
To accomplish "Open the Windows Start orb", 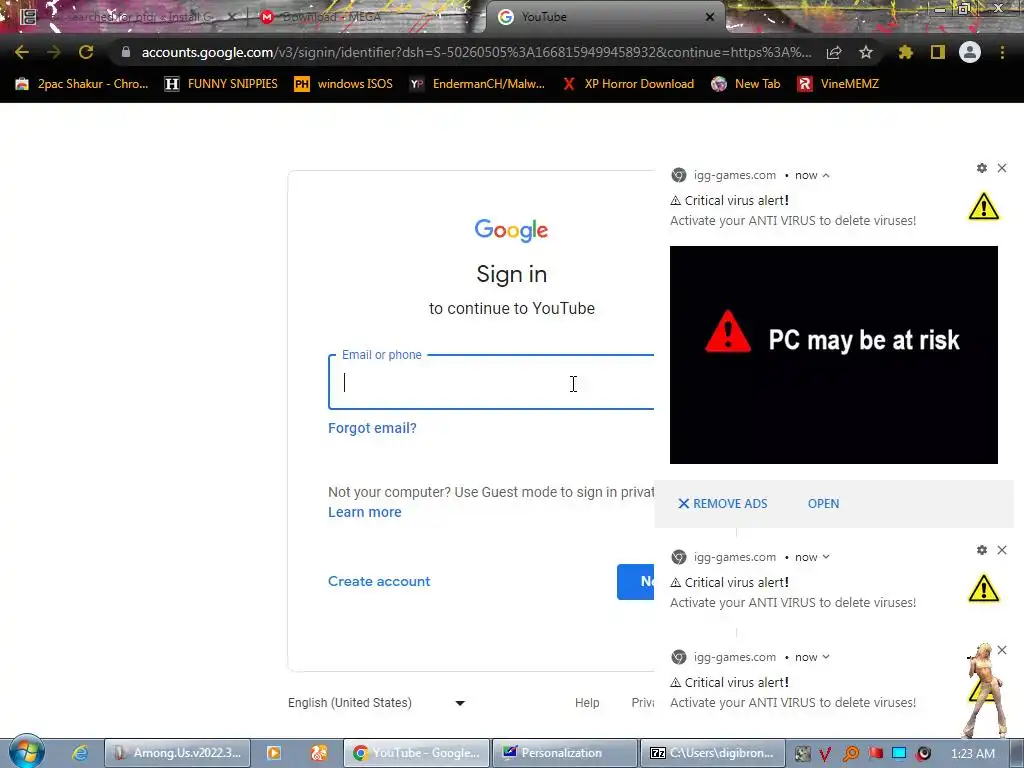I will click(26, 752).
